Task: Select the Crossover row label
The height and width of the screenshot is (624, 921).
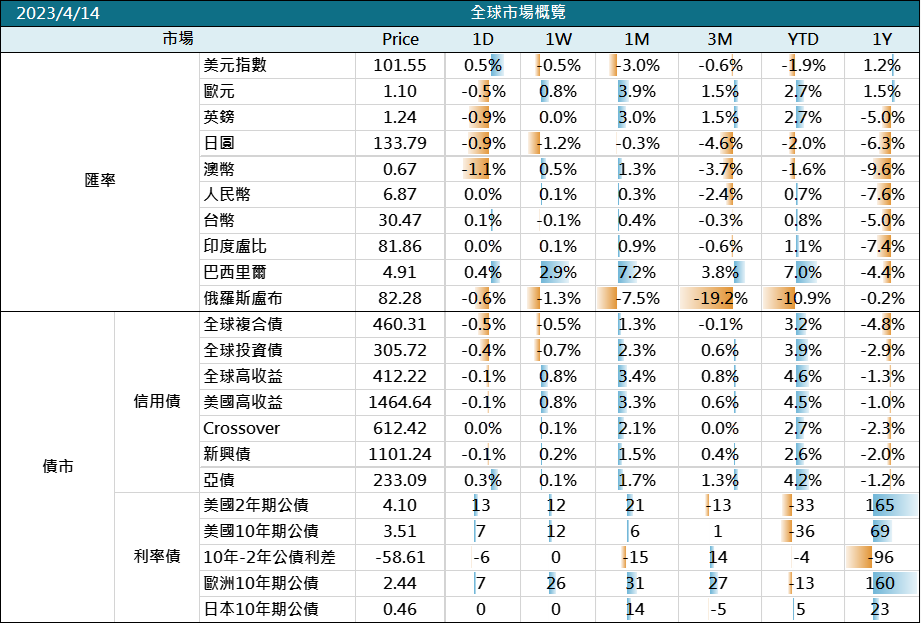Action: pyautogui.click(x=241, y=428)
